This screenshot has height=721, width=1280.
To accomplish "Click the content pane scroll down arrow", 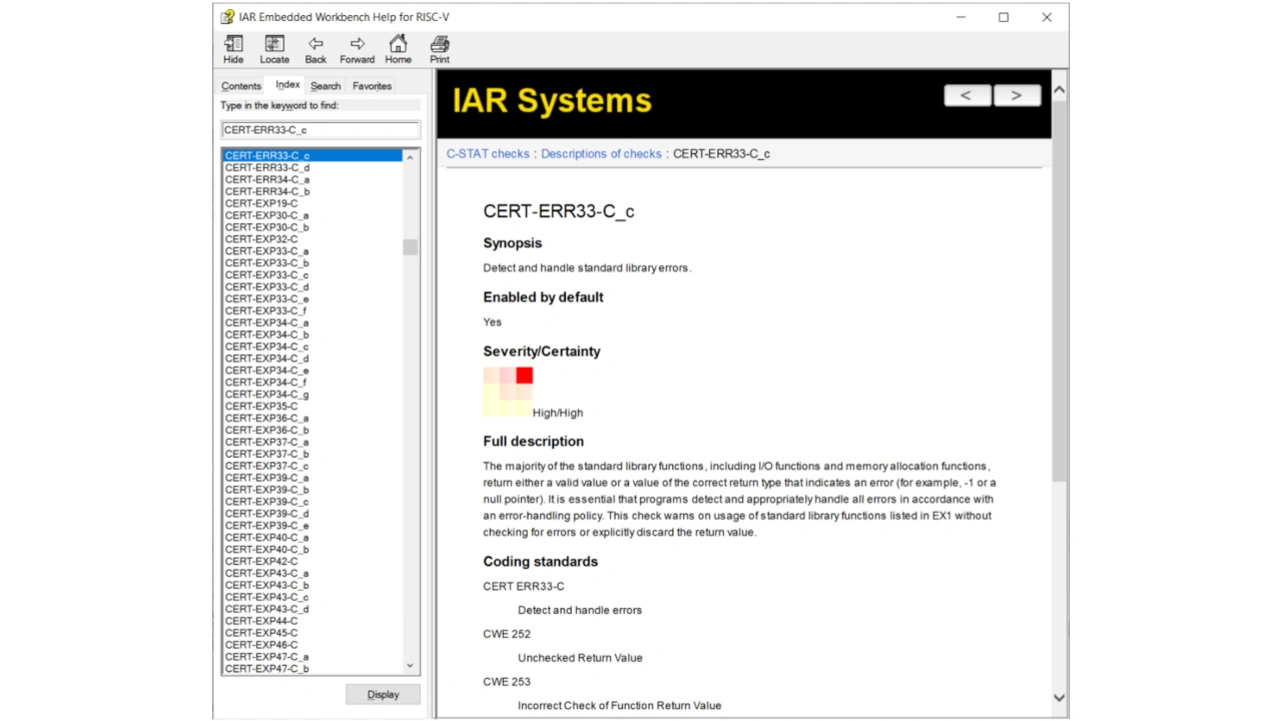I will pyautogui.click(x=1059, y=698).
